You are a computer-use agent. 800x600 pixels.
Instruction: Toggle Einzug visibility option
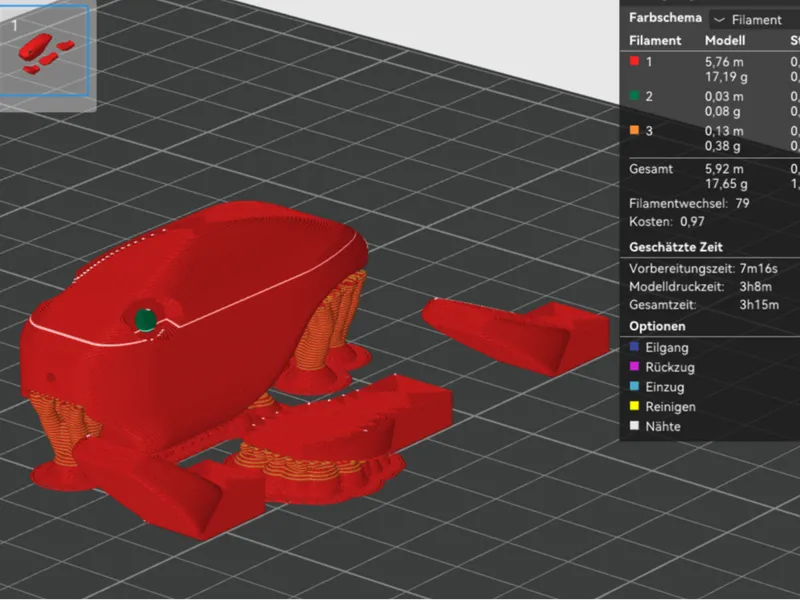point(634,386)
